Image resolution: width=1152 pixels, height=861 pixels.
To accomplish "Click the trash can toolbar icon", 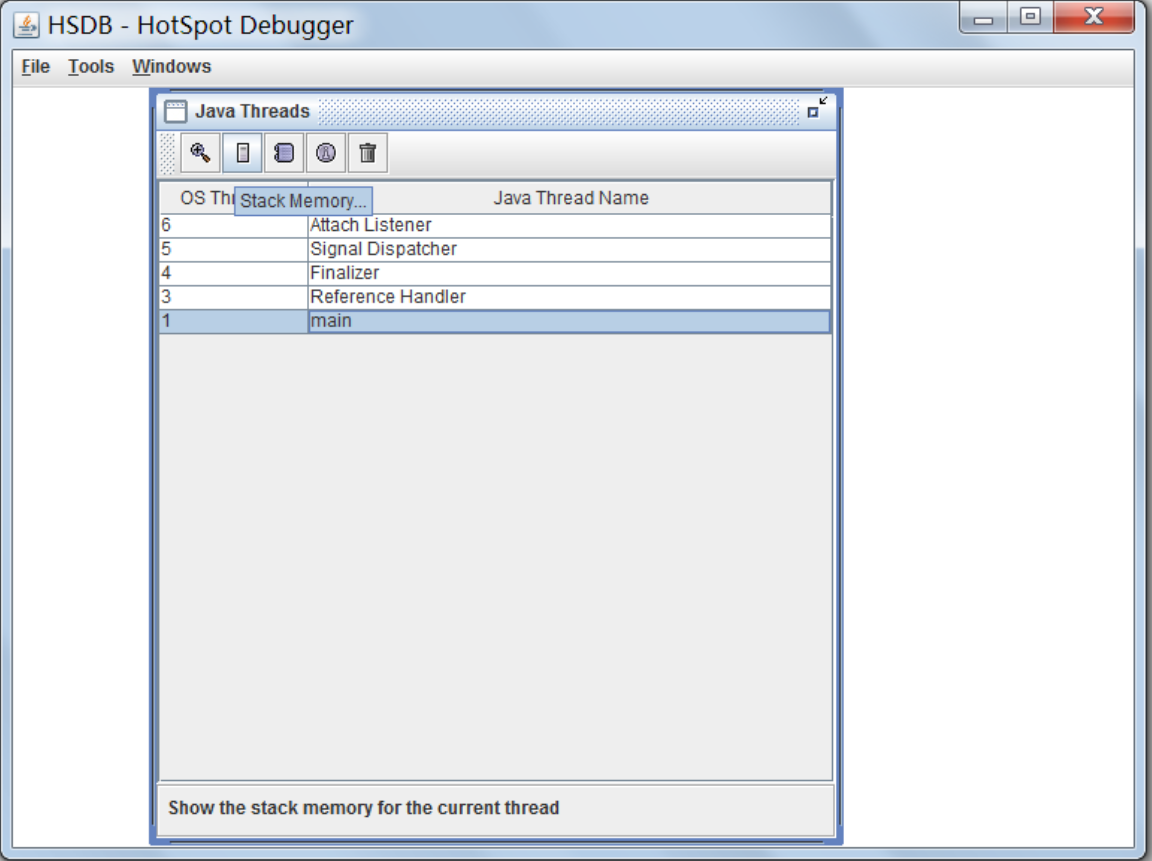I will pyautogui.click(x=367, y=153).
